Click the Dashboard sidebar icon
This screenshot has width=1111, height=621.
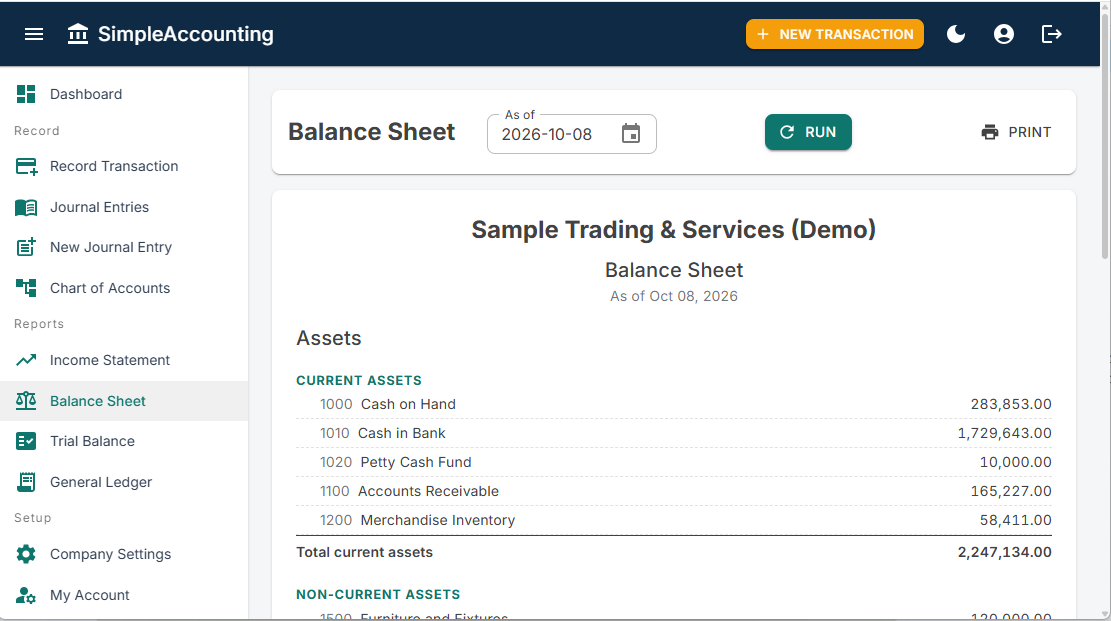pos(26,94)
